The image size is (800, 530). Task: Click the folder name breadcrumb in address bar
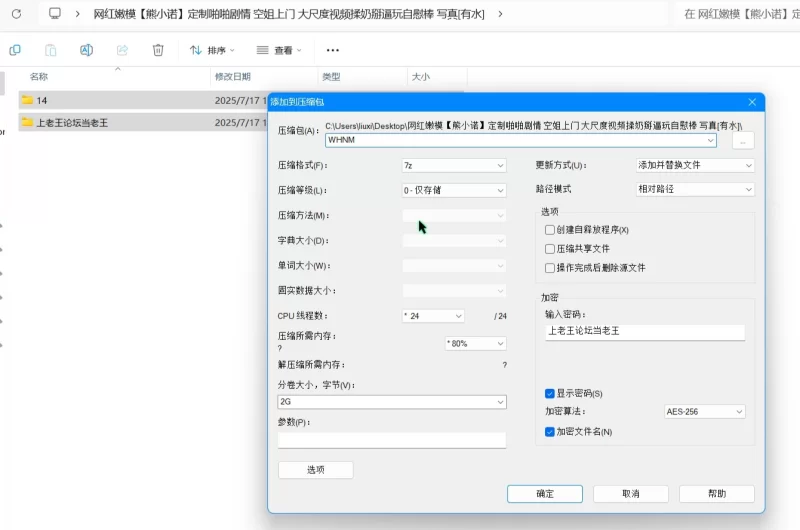(x=289, y=14)
